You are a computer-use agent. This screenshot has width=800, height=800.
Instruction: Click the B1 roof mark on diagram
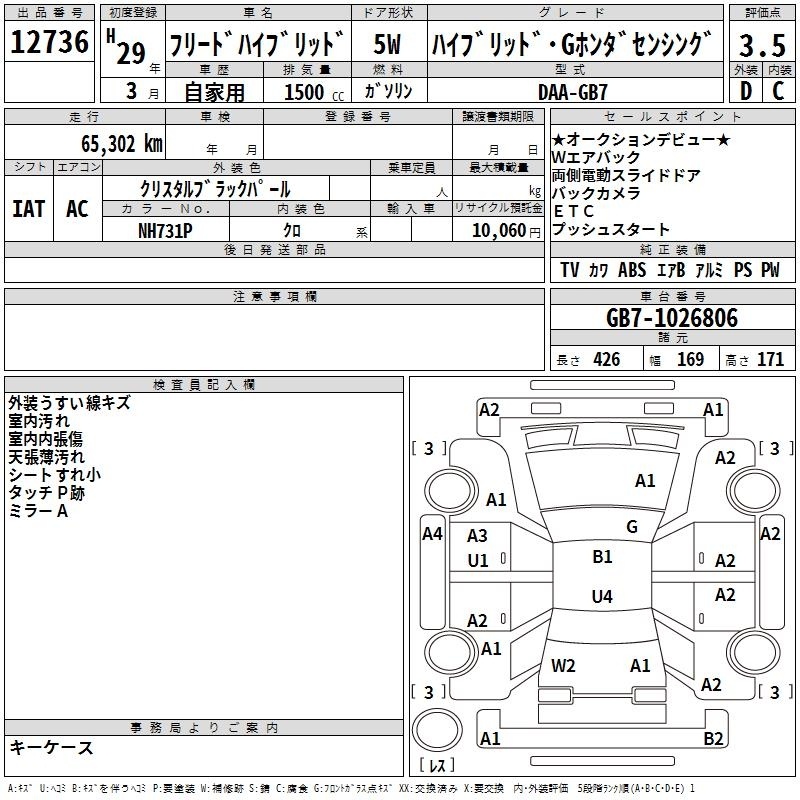tap(602, 557)
